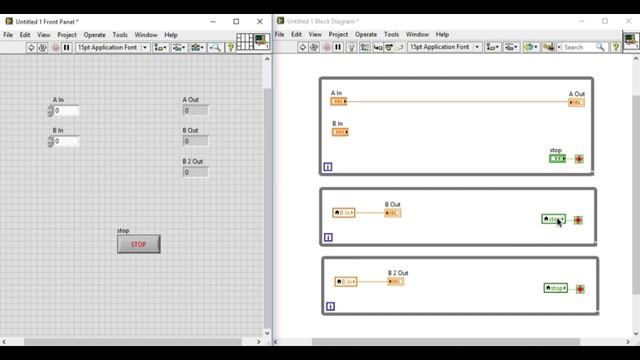Open font dropdown in Block Diagram toolbar
640x360 pixels.
[444, 47]
